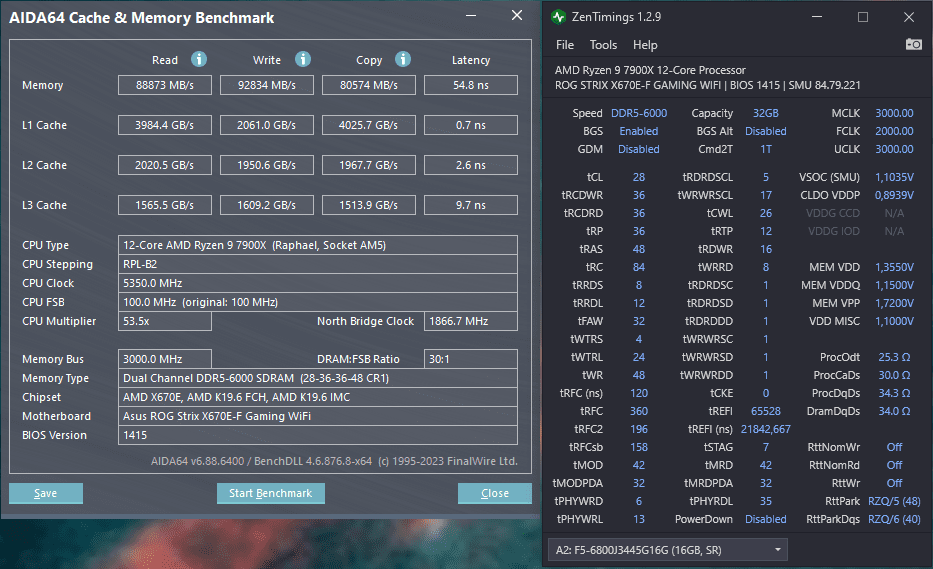
Task: Click the ProcOdt 25.3 Ω value
Action: [x=894, y=357]
